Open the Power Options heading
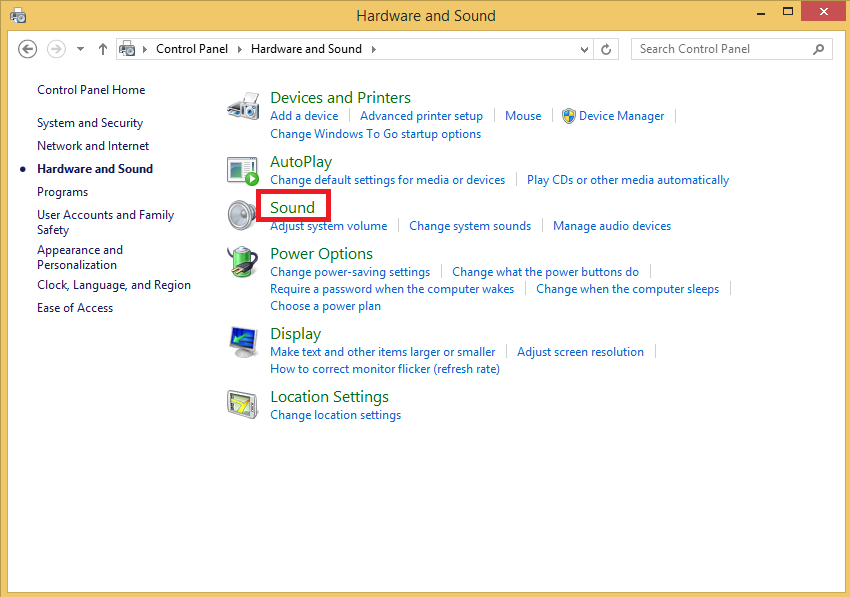 click(x=321, y=254)
